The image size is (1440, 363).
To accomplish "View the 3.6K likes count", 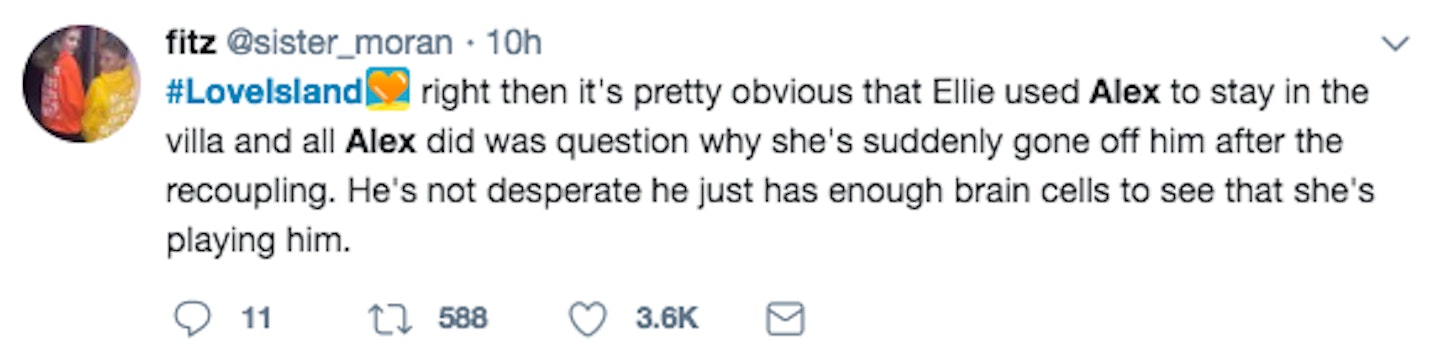I will pyautogui.click(x=666, y=320).
